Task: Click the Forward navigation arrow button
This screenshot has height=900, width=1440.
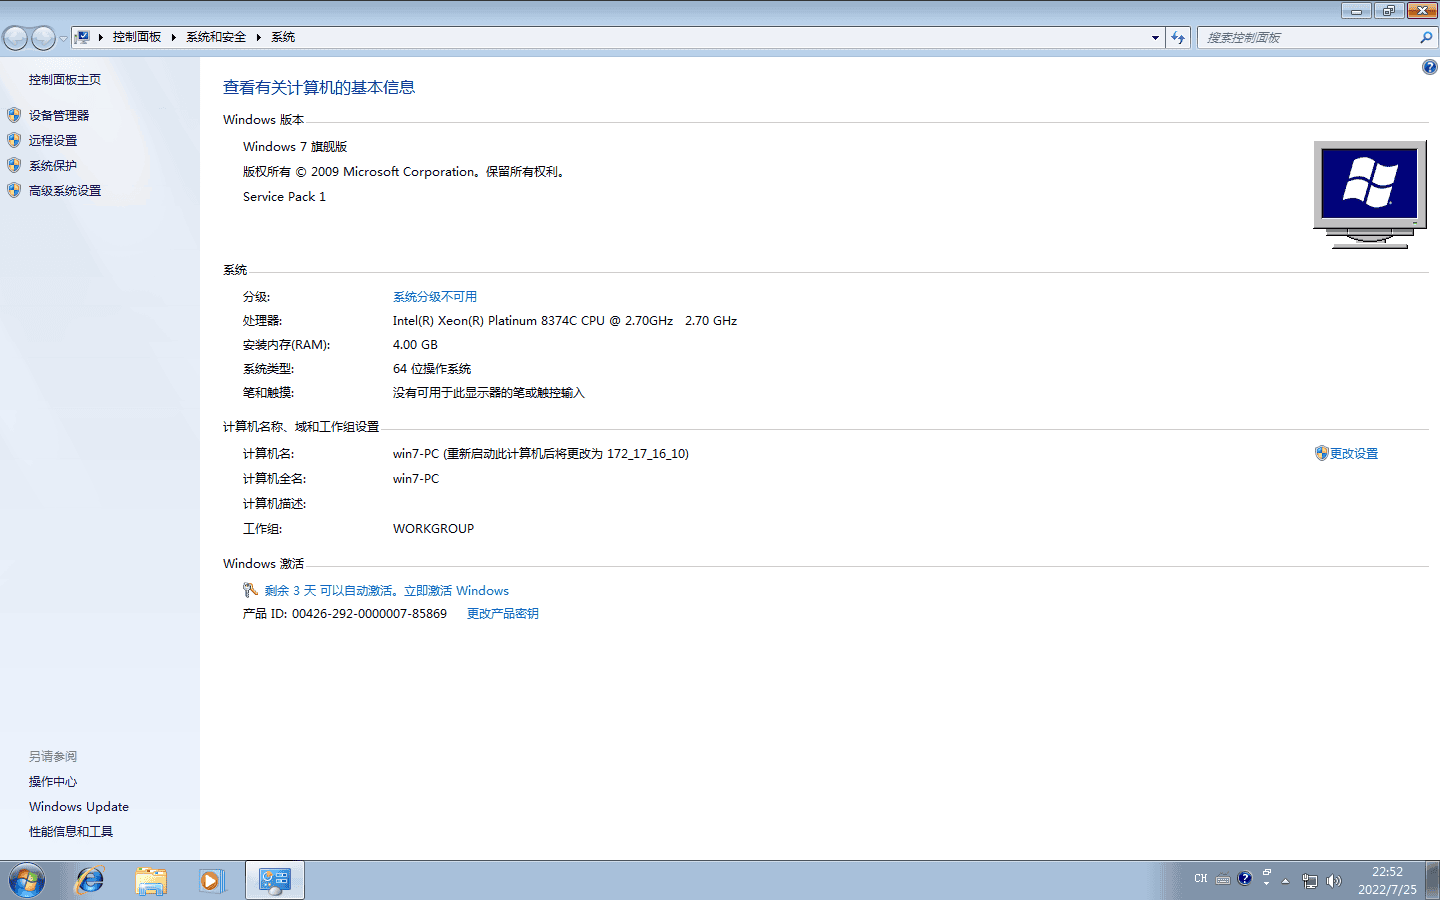Action: 44,38
